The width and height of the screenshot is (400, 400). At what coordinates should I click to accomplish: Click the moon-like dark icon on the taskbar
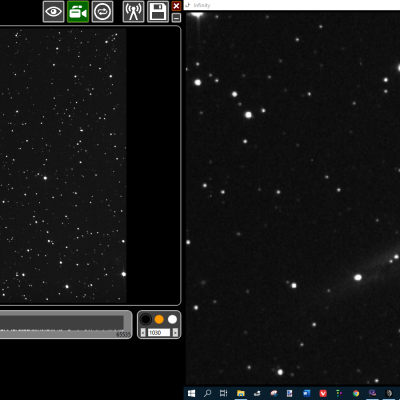click(389, 393)
